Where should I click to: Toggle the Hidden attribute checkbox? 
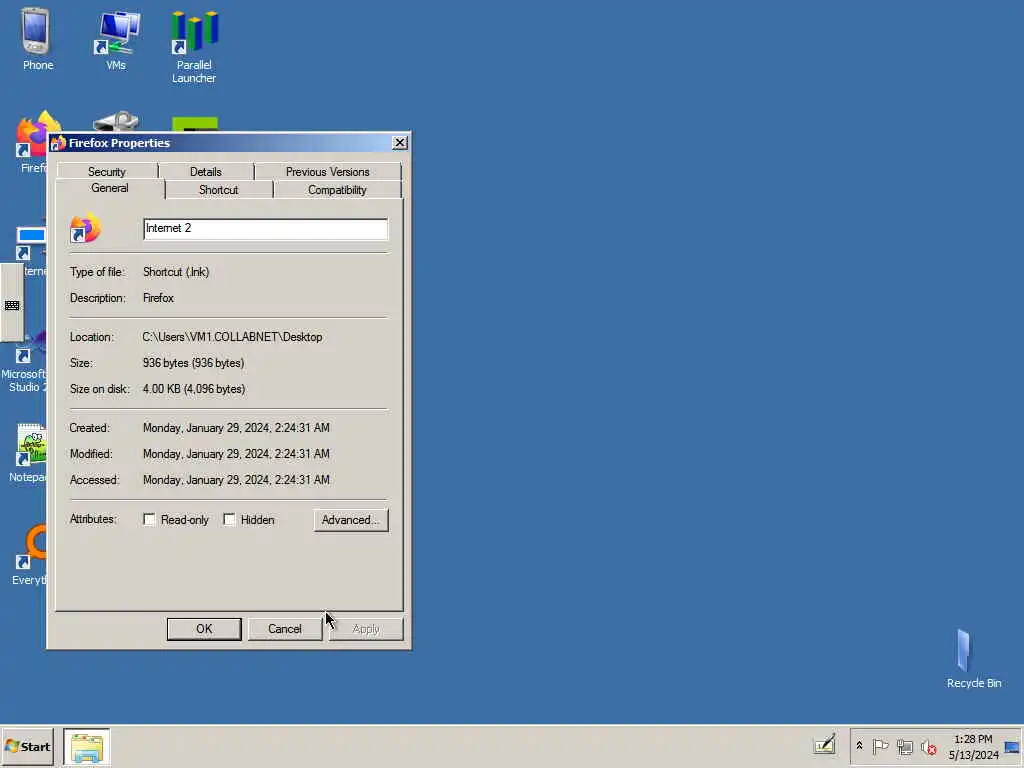tap(229, 519)
